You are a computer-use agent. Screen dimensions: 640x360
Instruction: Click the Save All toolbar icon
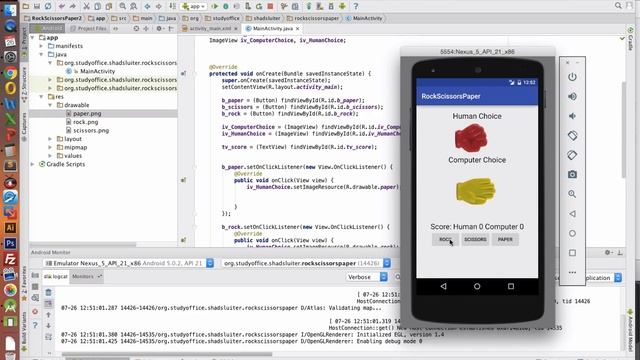[37, 6]
